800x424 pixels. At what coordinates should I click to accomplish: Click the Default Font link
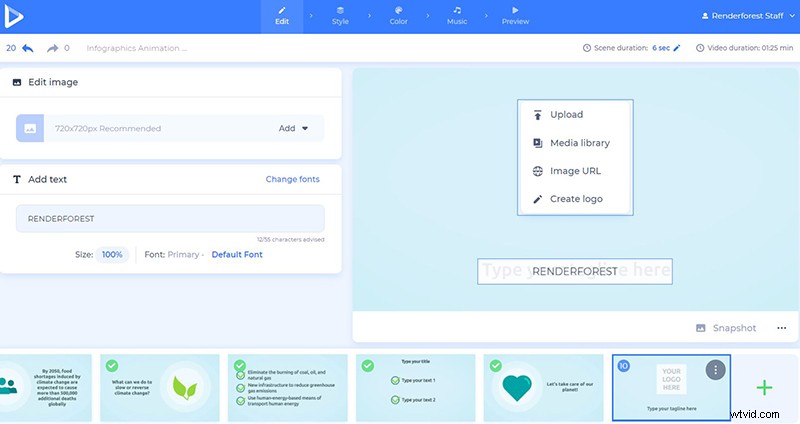pyautogui.click(x=237, y=254)
